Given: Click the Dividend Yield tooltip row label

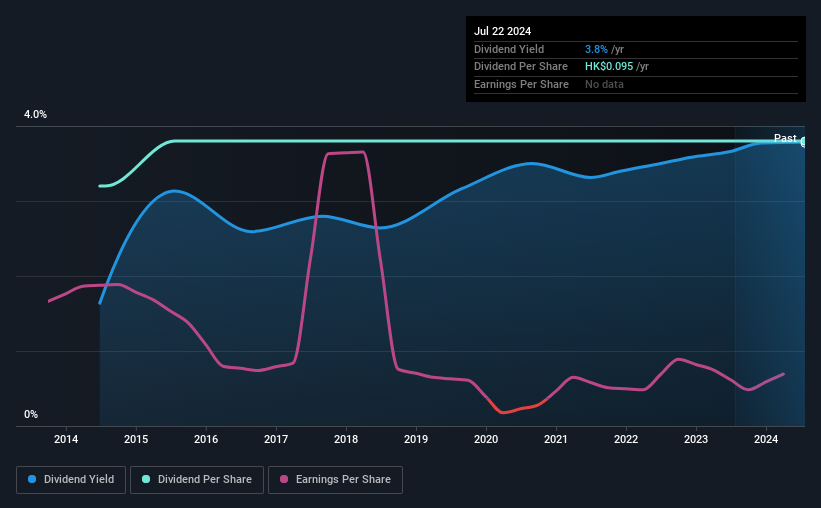Looking at the screenshot, I should (x=509, y=49).
